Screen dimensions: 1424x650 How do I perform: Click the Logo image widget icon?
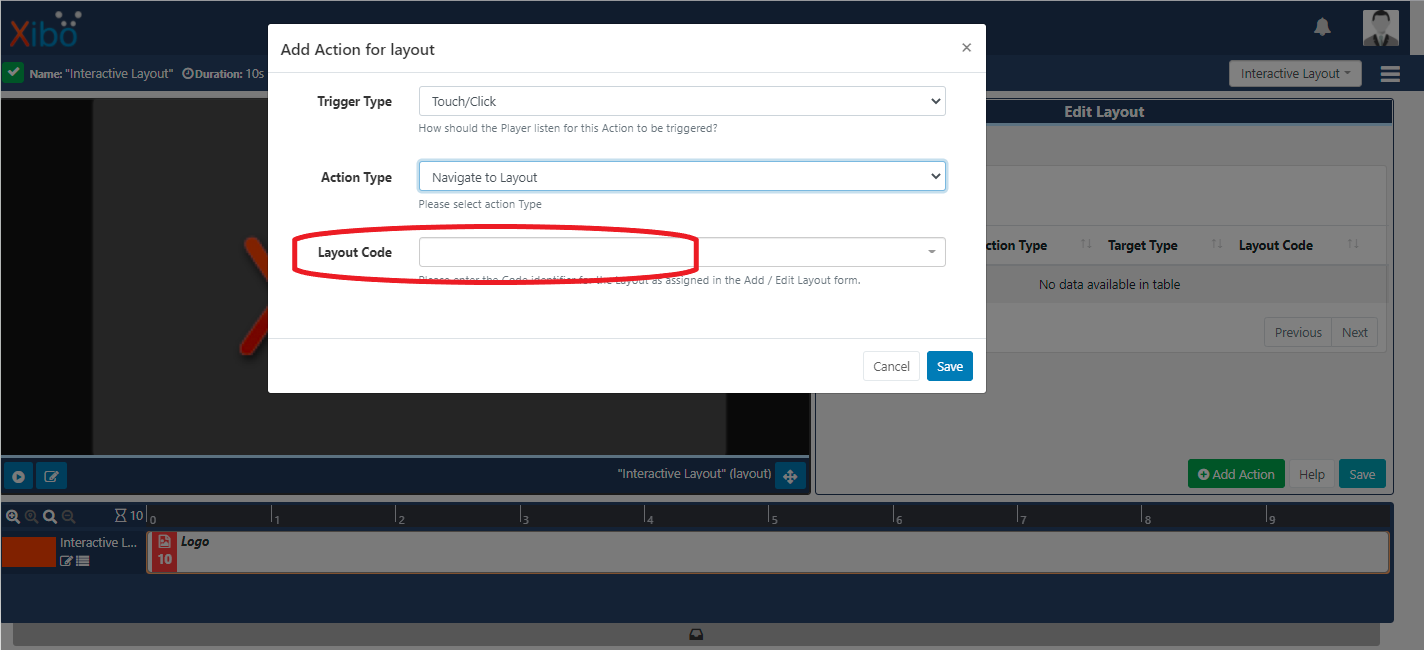click(x=165, y=541)
